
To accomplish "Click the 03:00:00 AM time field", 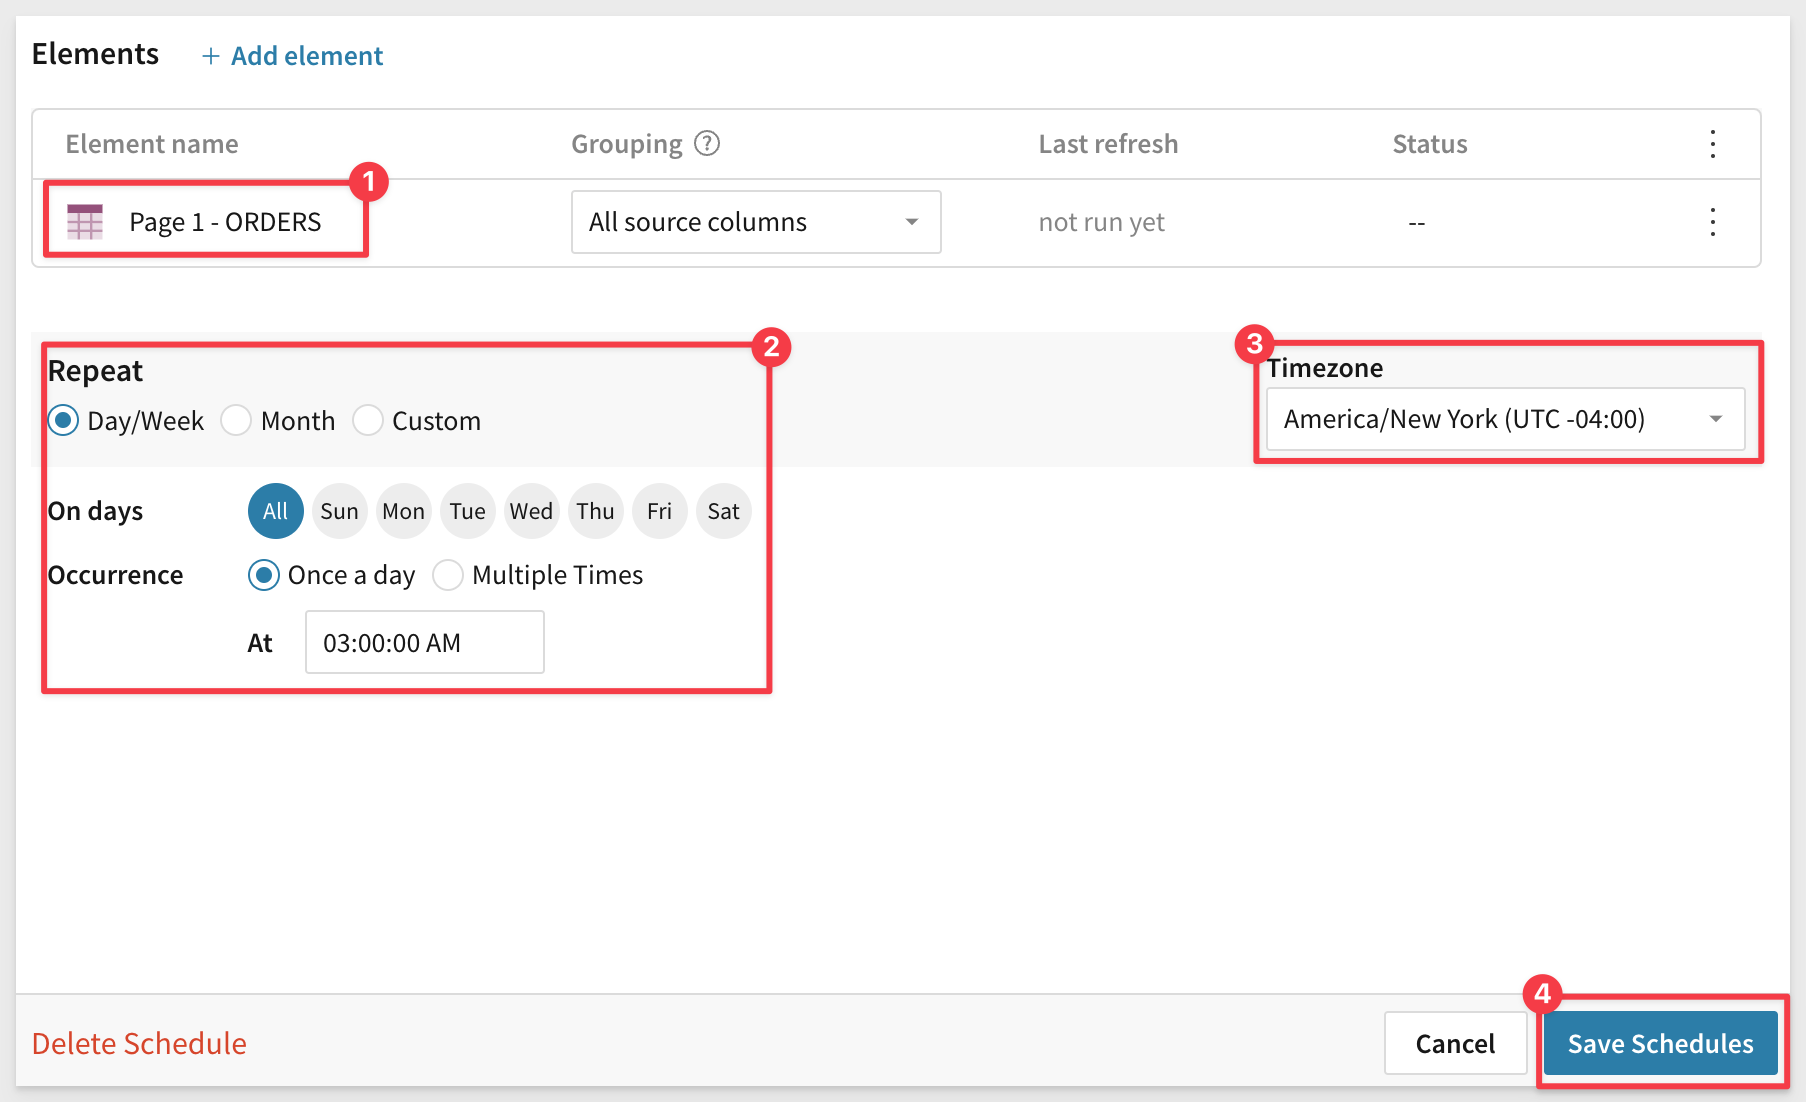I will (x=425, y=642).
